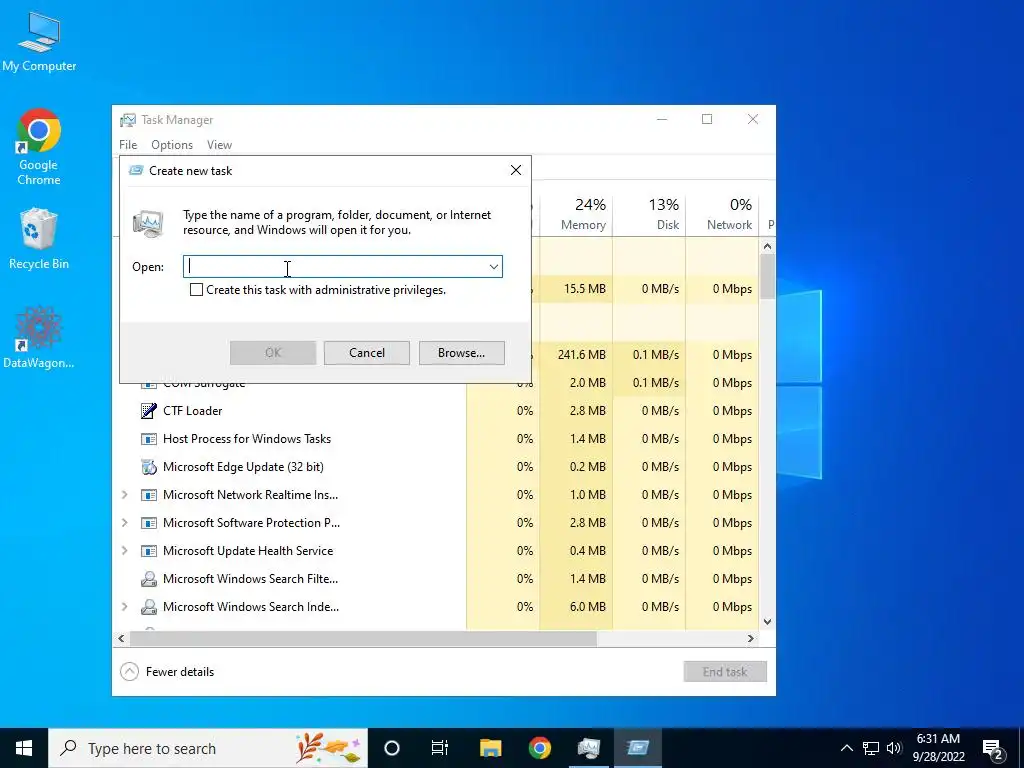1024x768 pixels.
Task: Click the taskbar search box
Action: click(208, 748)
